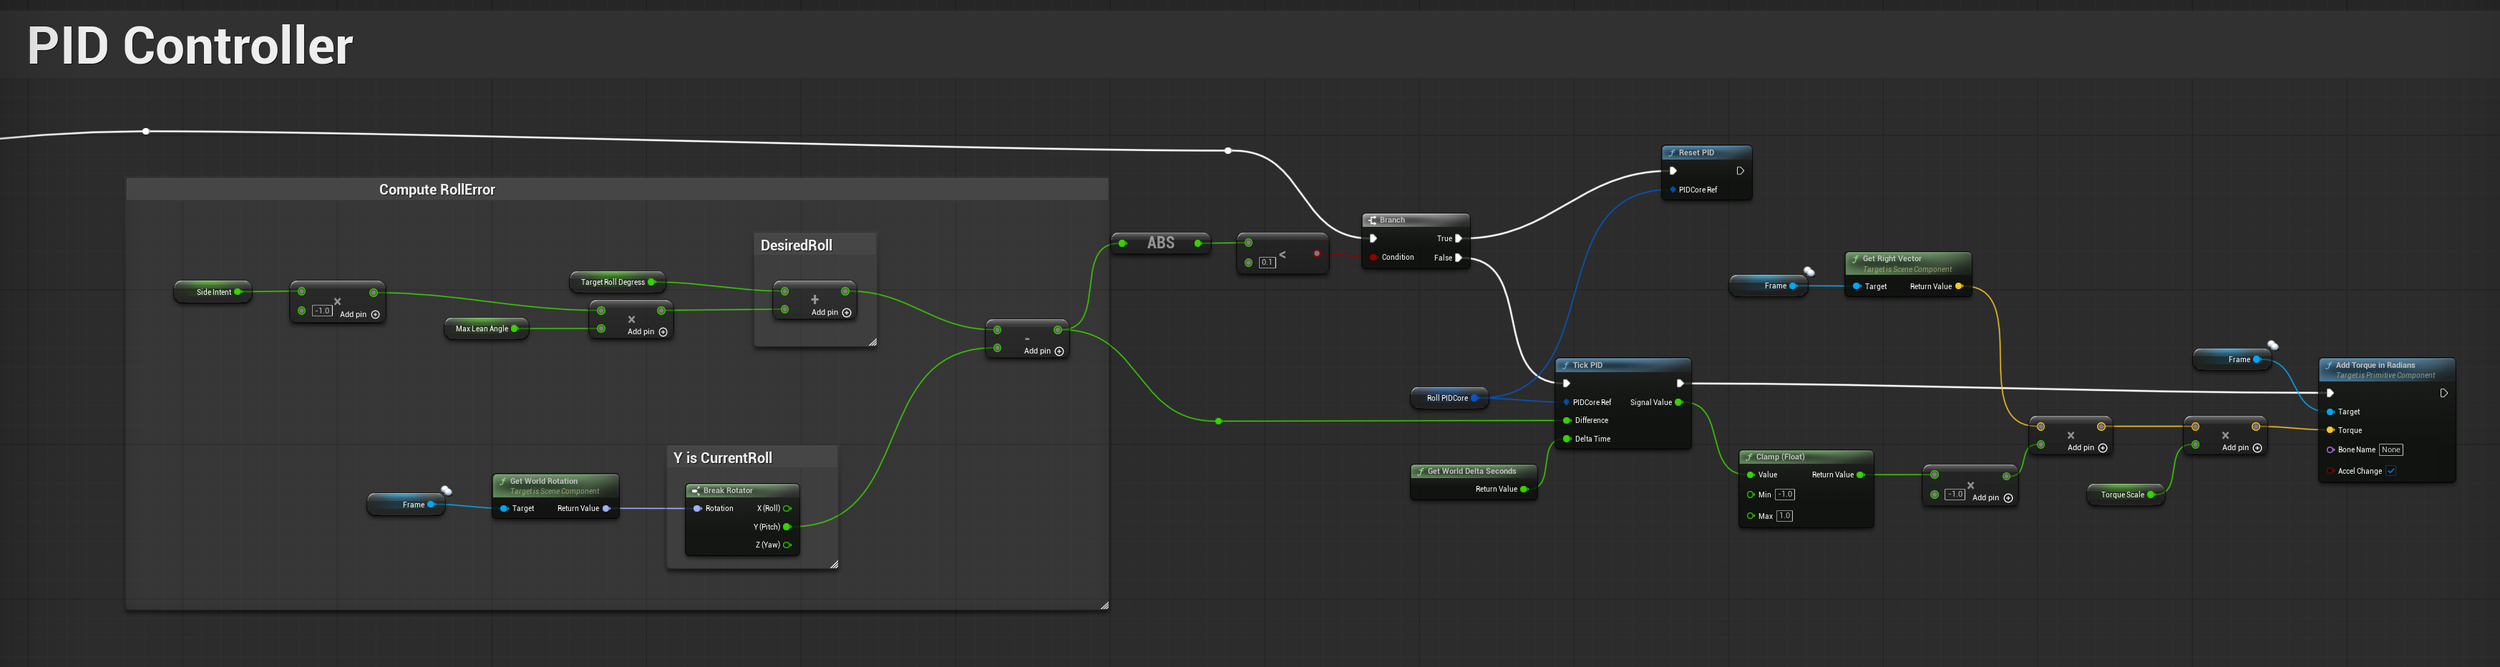Screen dimensions: 2500x667
Task: Select the PID Controller comment heading
Action: pos(190,46)
